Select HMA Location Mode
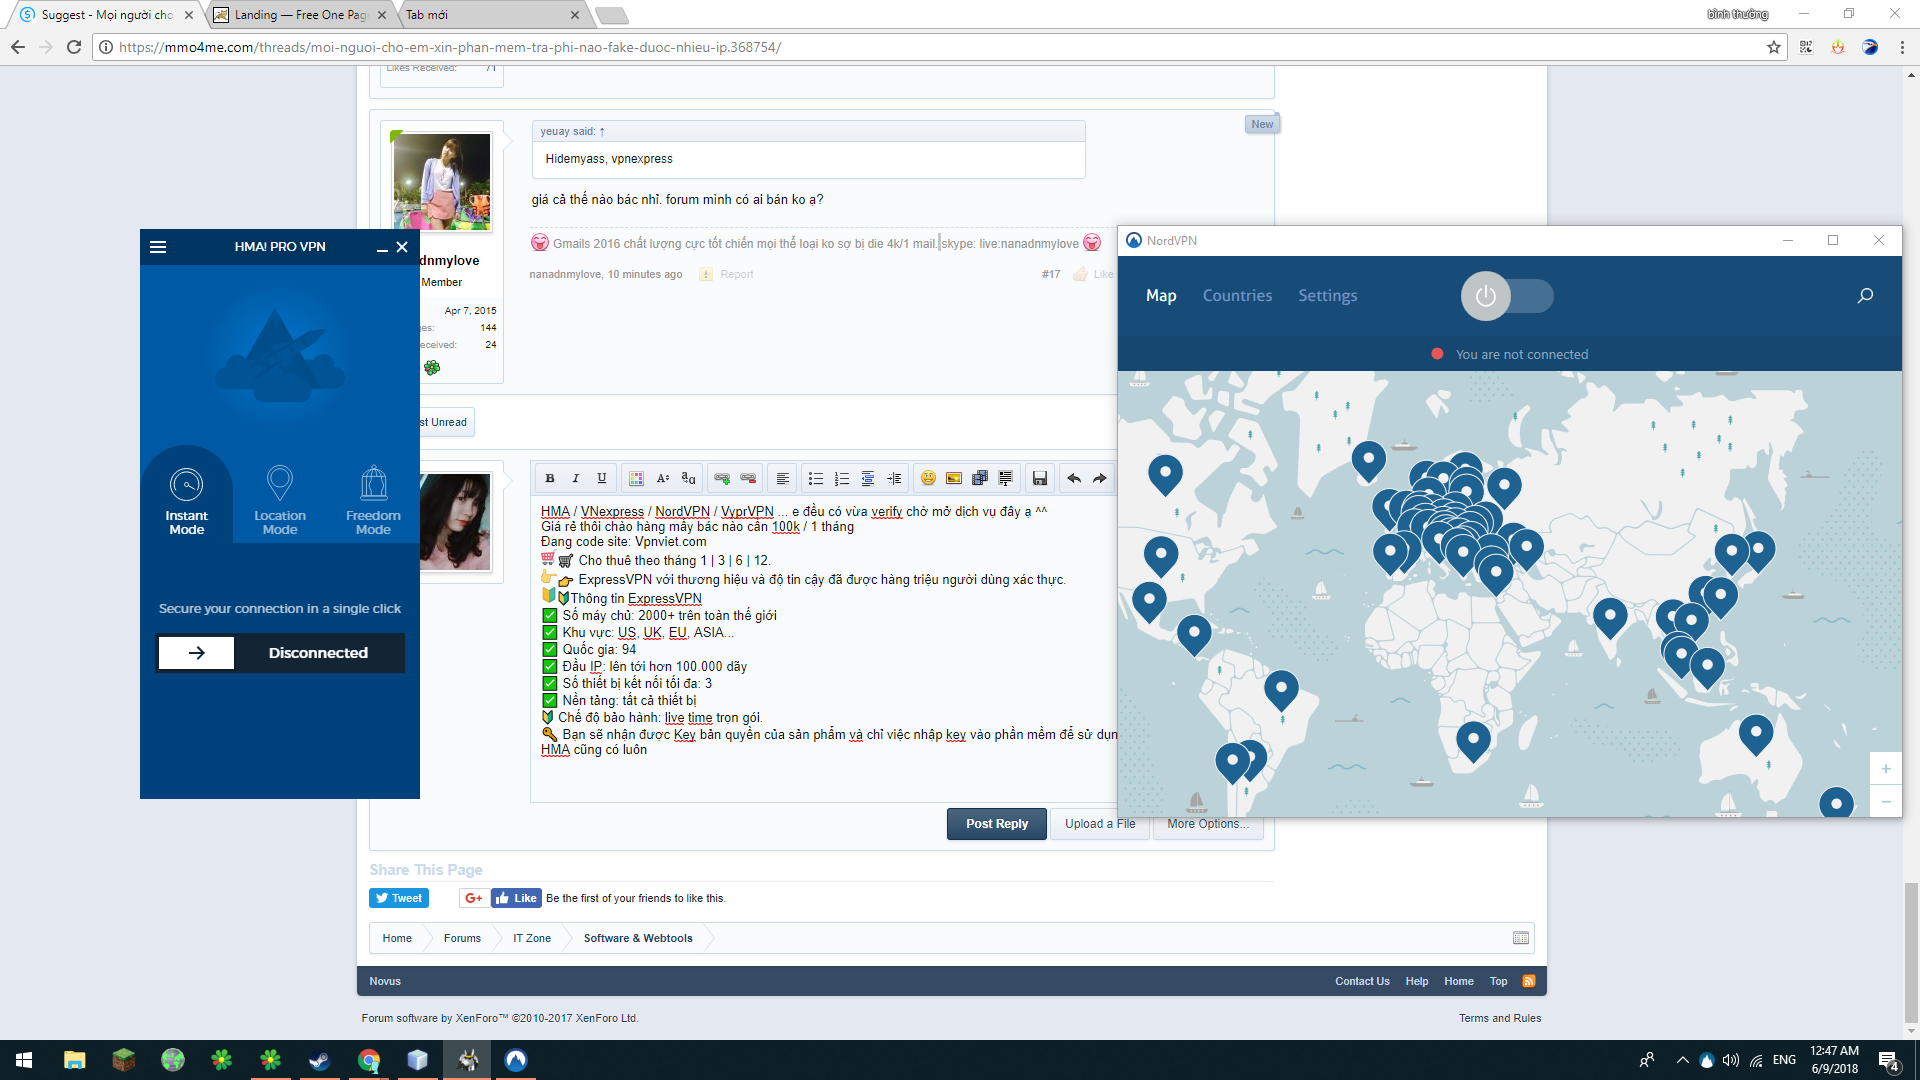This screenshot has height=1080, width=1920. [x=280, y=500]
